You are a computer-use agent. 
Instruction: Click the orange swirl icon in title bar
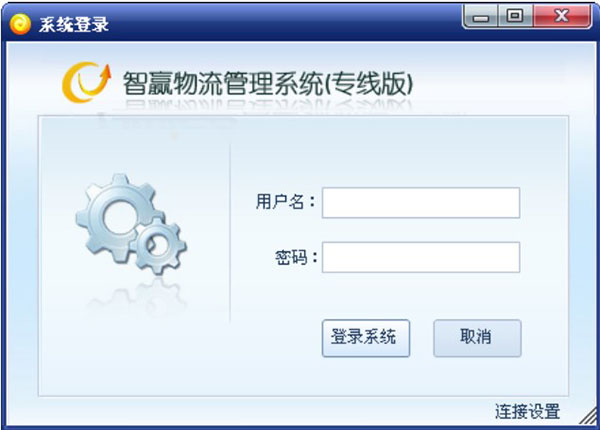click(x=20, y=24)
